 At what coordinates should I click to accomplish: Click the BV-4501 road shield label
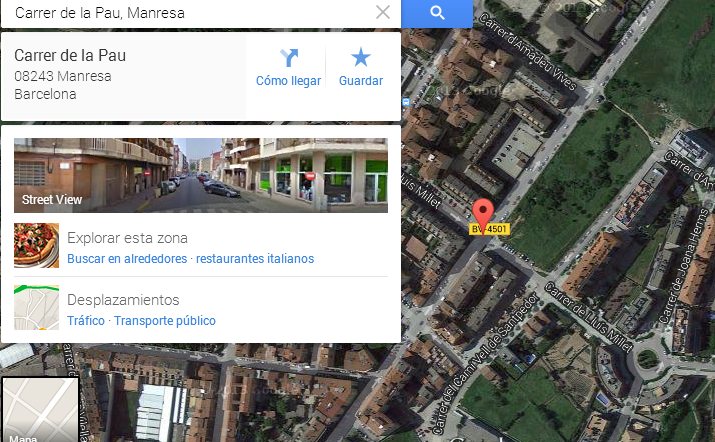[x=489, y=229]
